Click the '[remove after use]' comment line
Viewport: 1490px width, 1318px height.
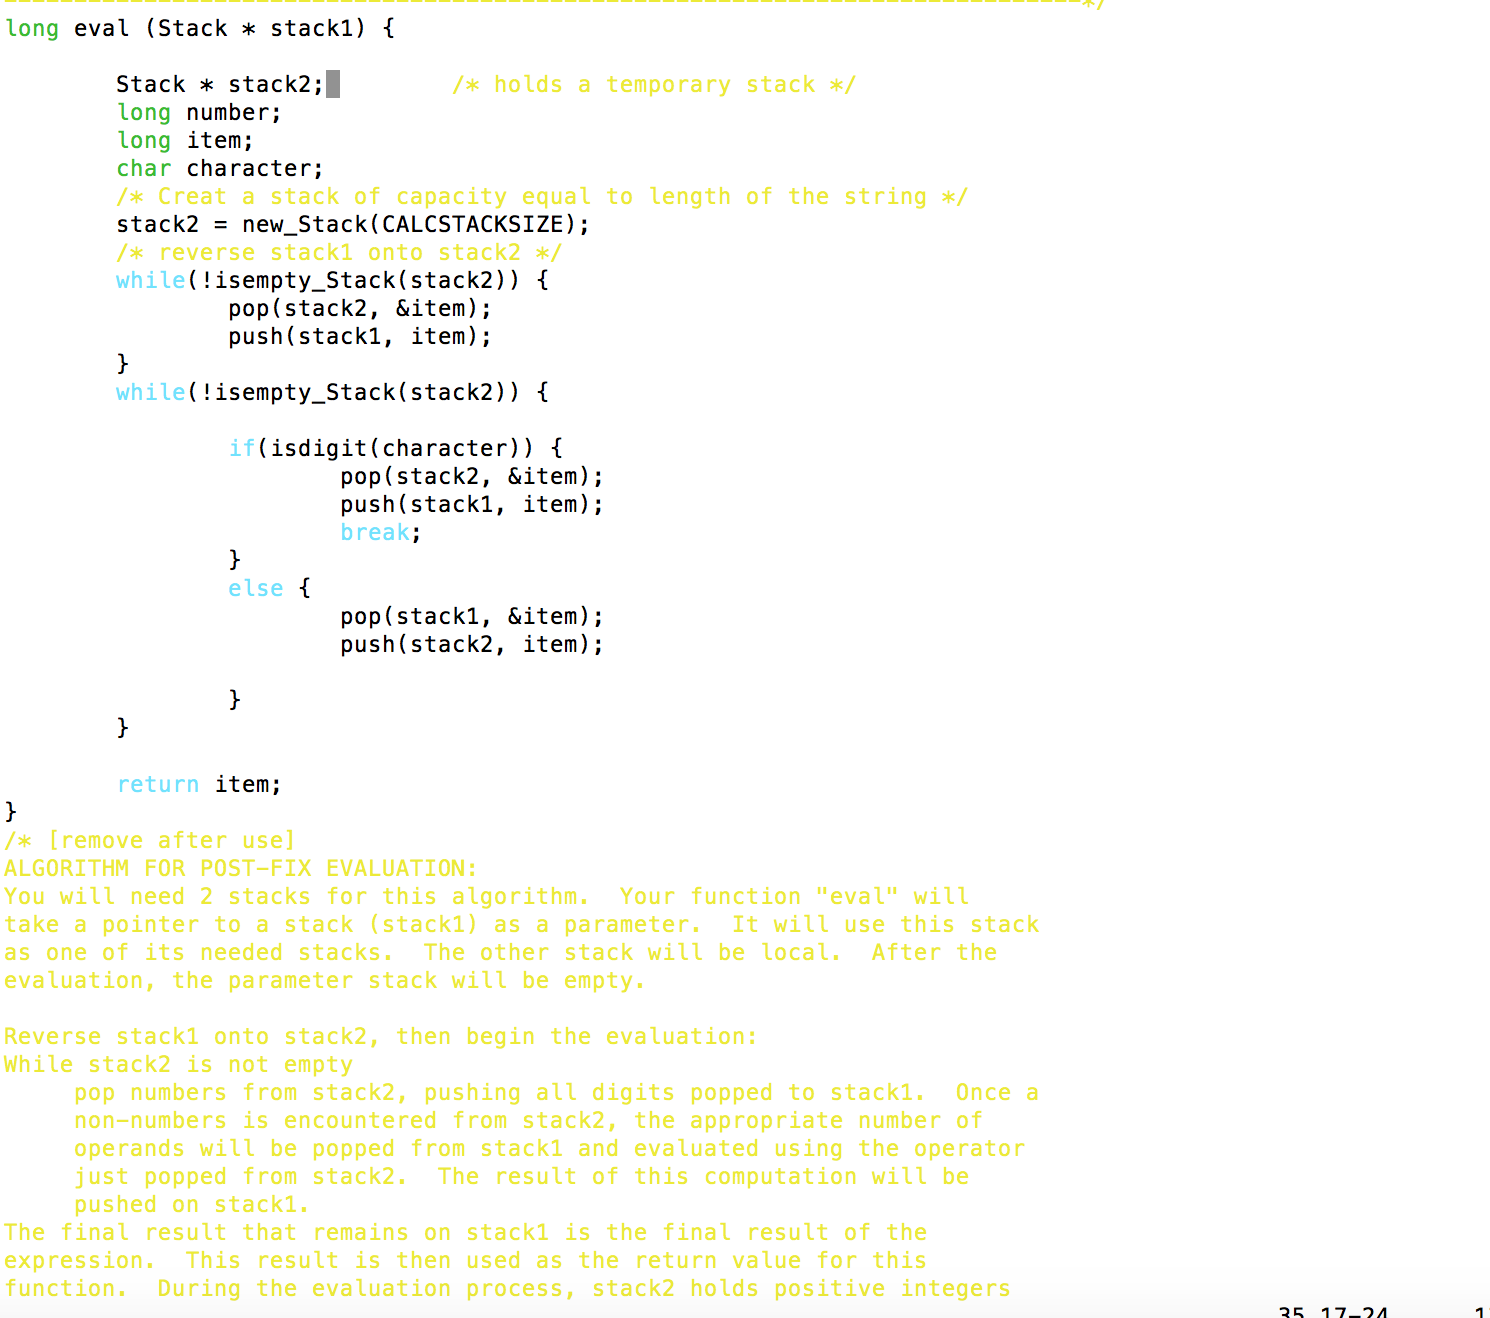150,841
